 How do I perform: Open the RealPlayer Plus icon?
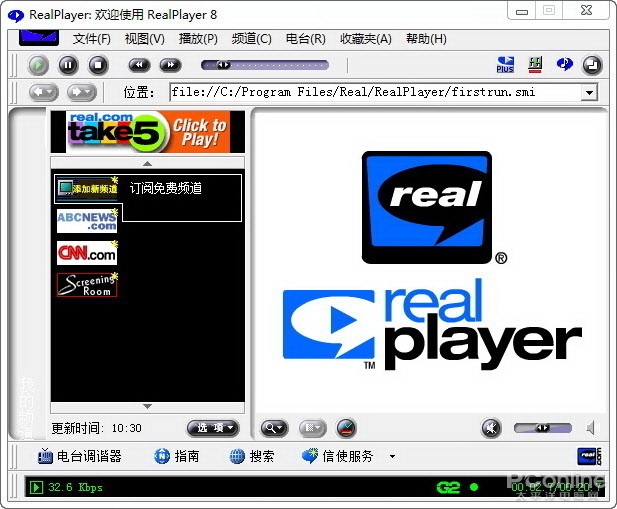point(505,65)
